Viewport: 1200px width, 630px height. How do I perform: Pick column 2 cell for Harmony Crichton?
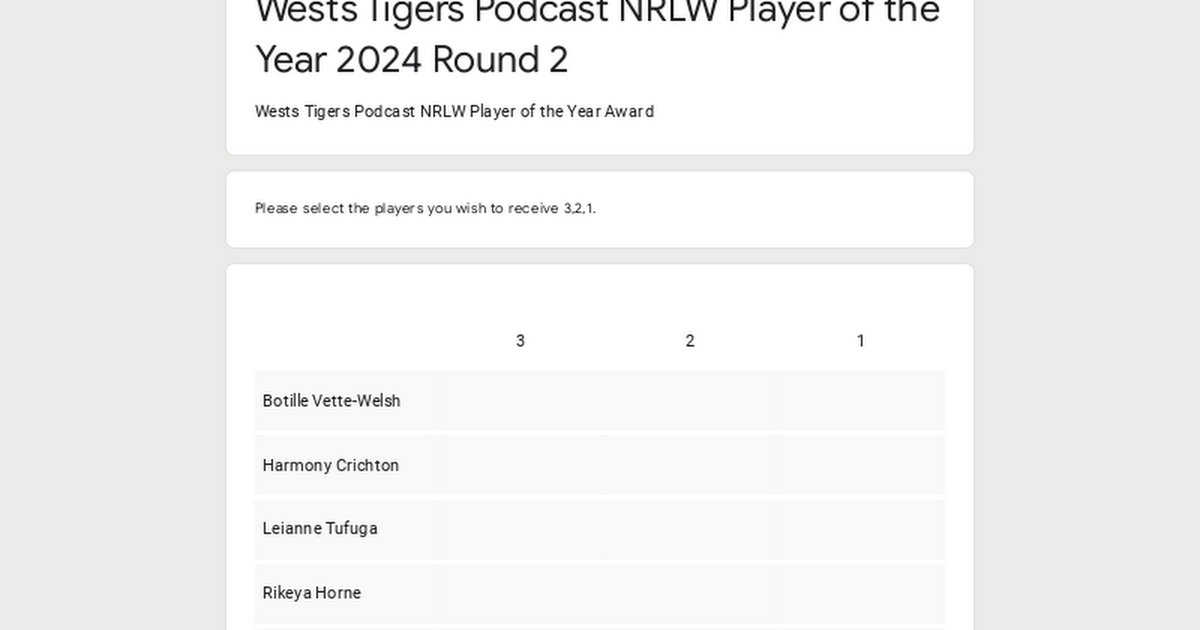(x=690, y=465)
